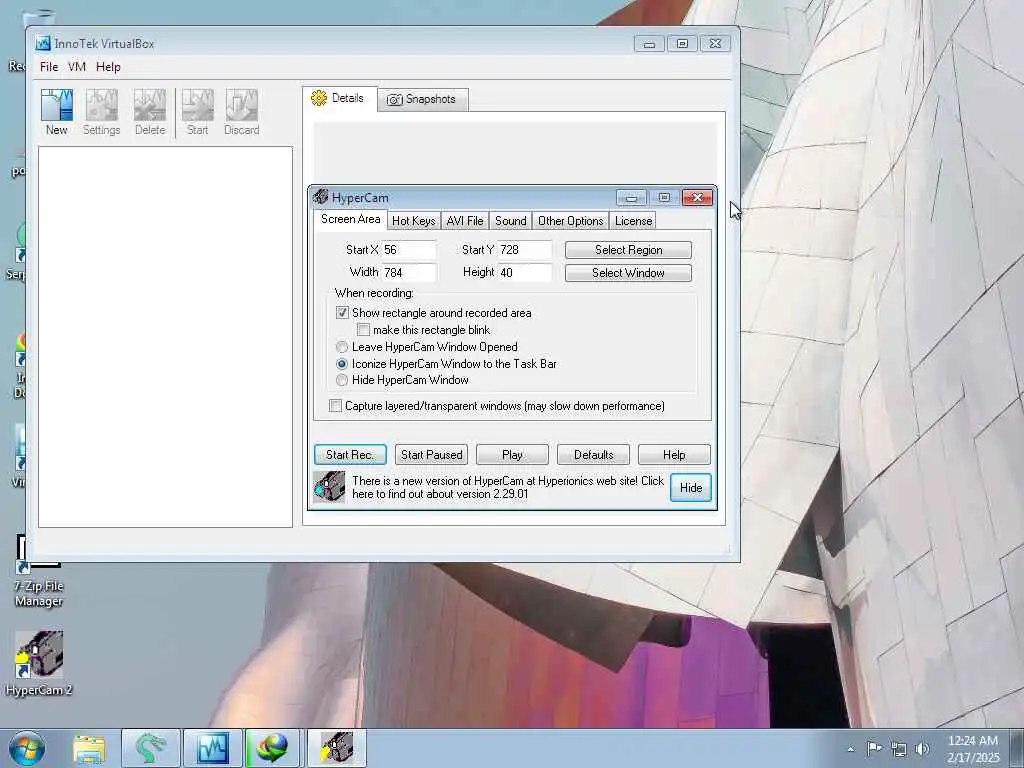The height and width of the screenshot is (768, 1024).
Task: Open the VM menu in VirtualBox
Action: 76,67
